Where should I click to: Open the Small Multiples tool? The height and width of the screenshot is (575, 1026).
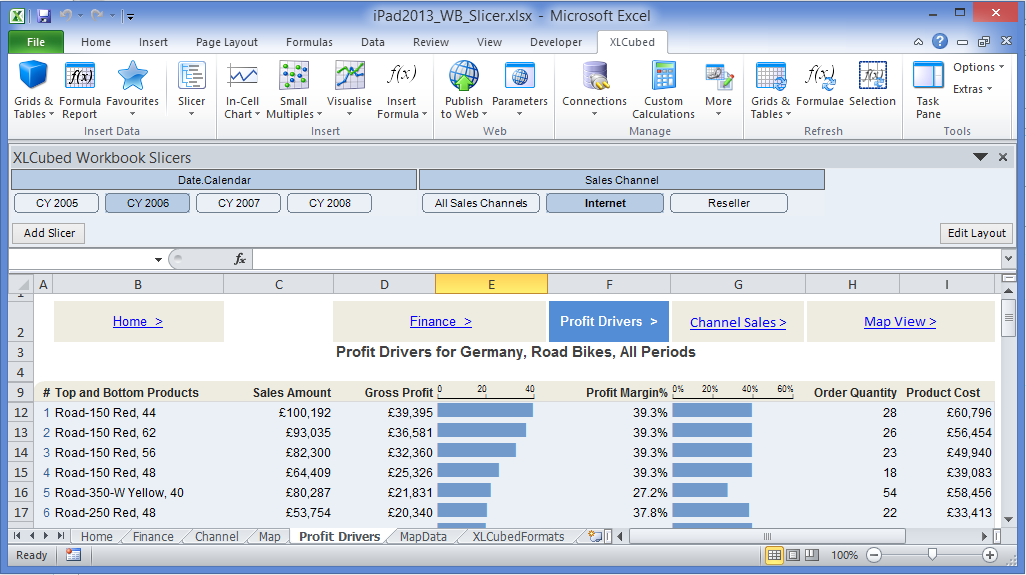point(294,90)
